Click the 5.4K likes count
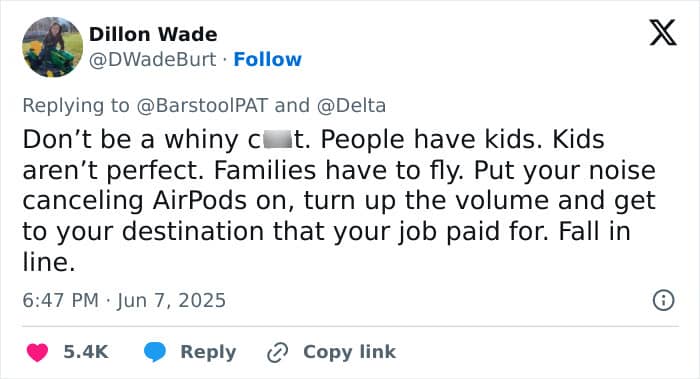This screenshot has width=700, height=379. tap(86, 352)
